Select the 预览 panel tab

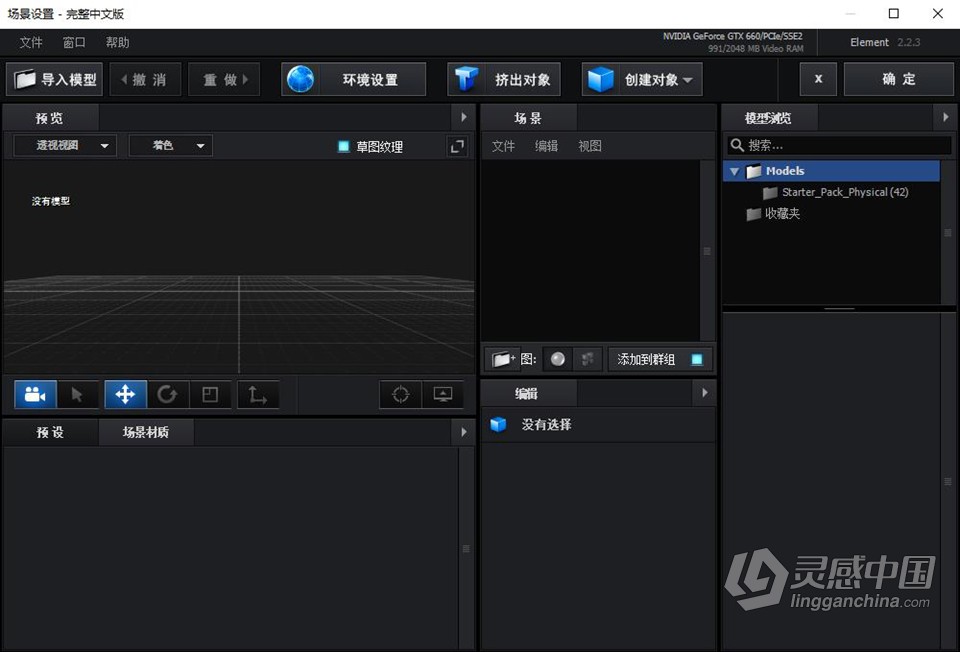pos(50,118)
